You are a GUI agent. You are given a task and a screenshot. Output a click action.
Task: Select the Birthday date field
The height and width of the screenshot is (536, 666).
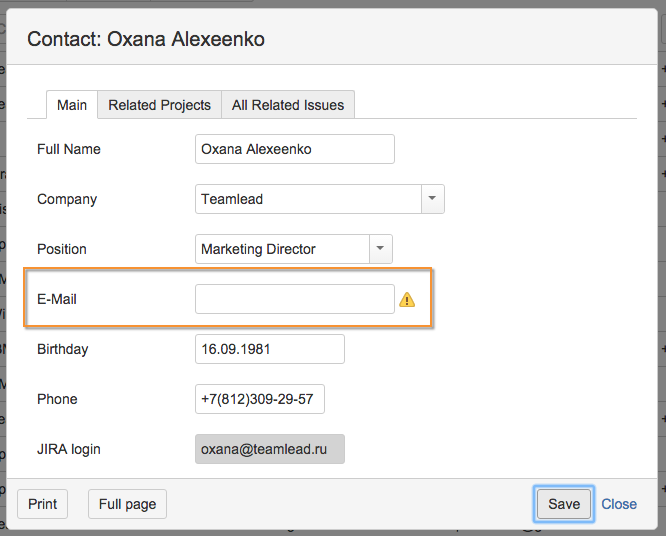270,349
